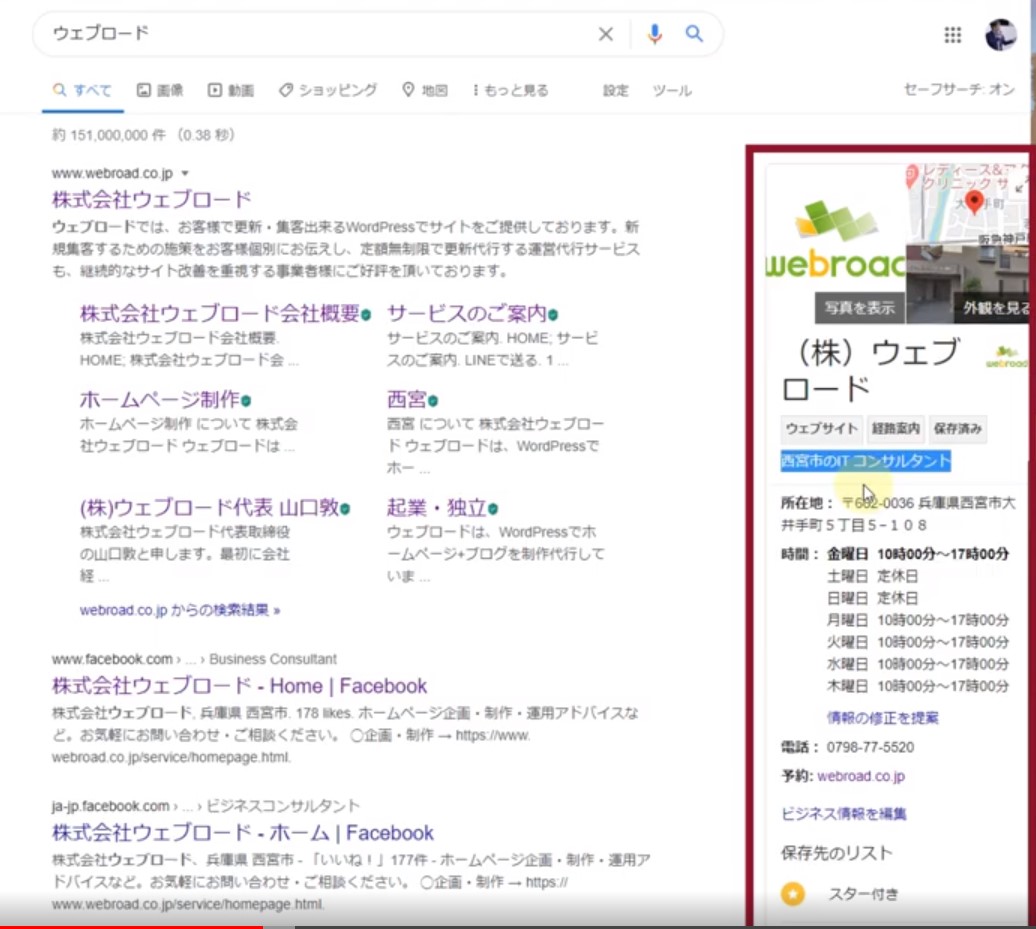Open the 西宮 sitelink

point(406,399)
